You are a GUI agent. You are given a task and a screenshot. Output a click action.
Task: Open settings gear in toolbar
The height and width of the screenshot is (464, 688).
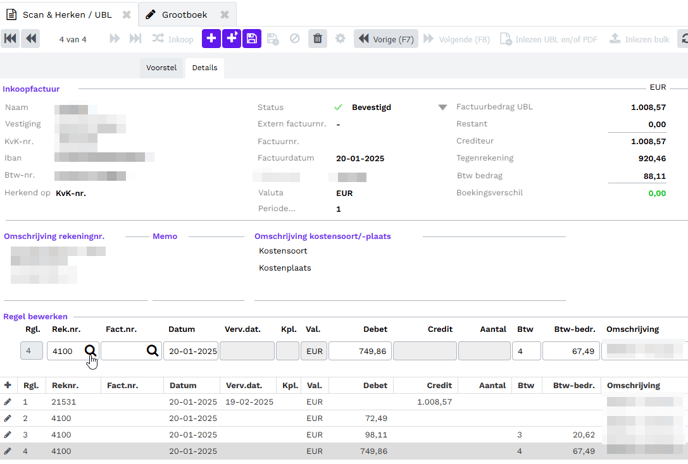[340, 39]
